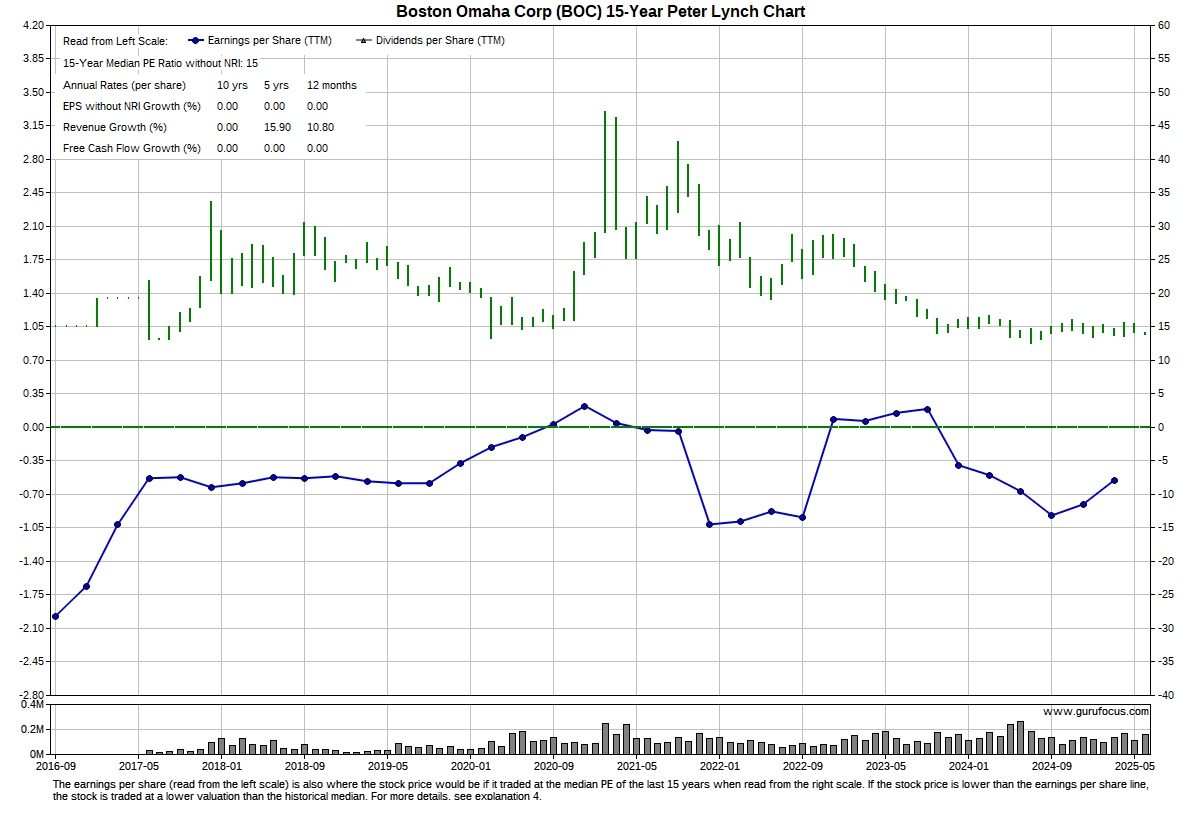This screenshot has height=820, width=1200.
Task: Click the 0.2M volume axis label
Action: tap(31, 729)
